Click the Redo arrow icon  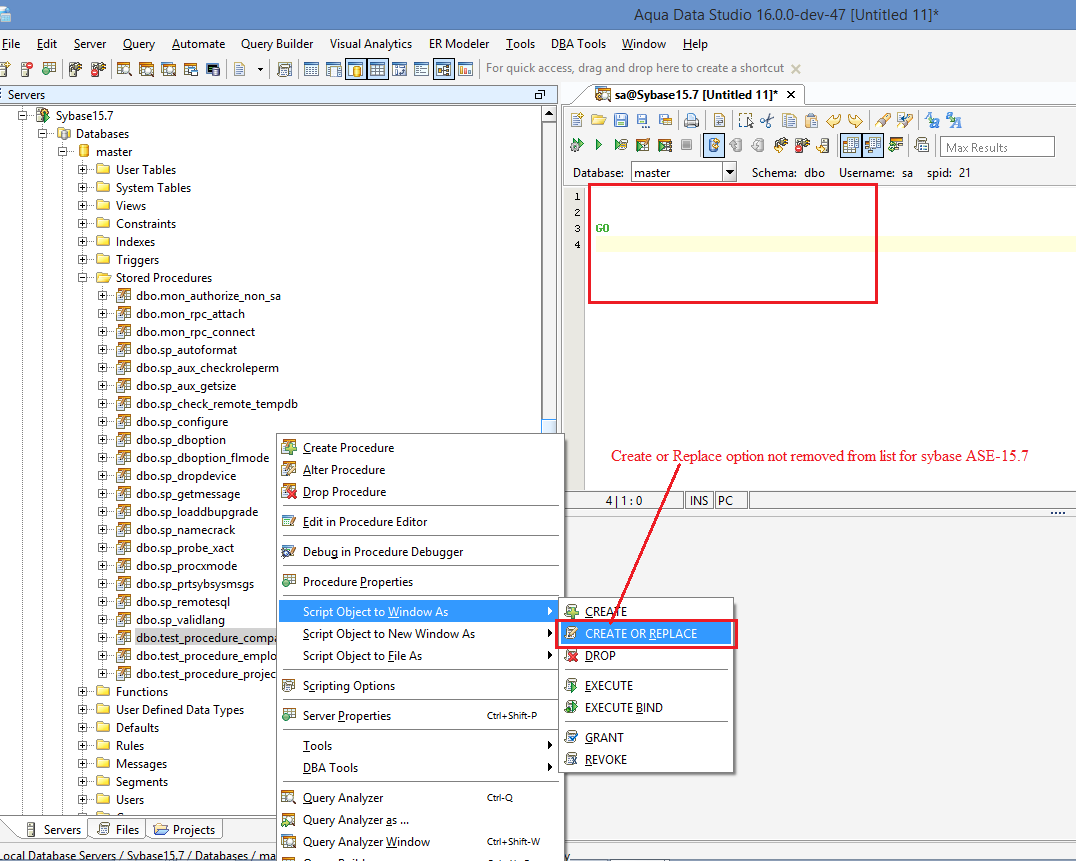click(x=855, y=121)
